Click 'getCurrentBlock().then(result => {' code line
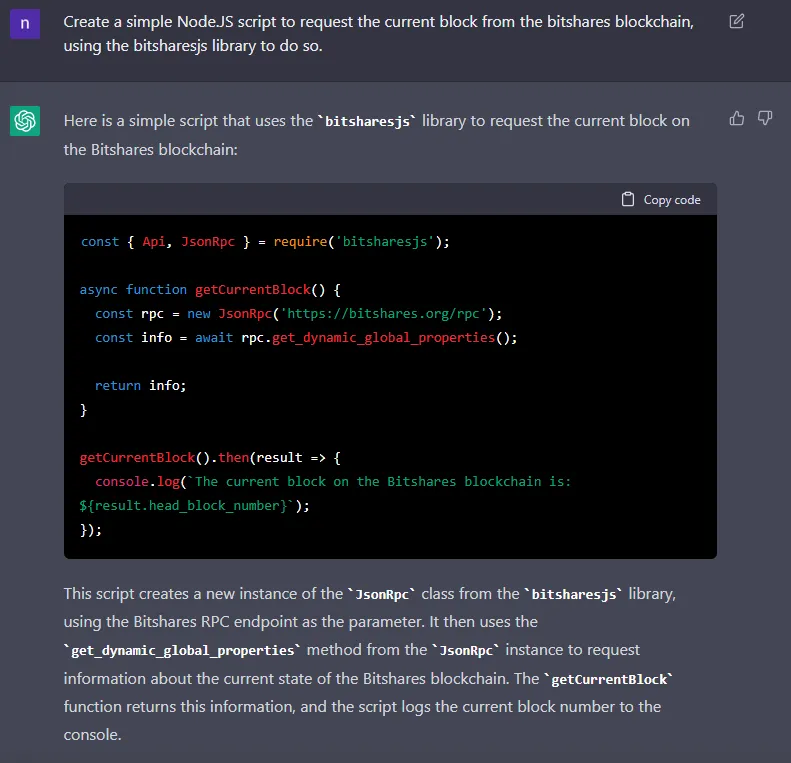This screenshot has width=791, height=763. (x=210, y=458)
